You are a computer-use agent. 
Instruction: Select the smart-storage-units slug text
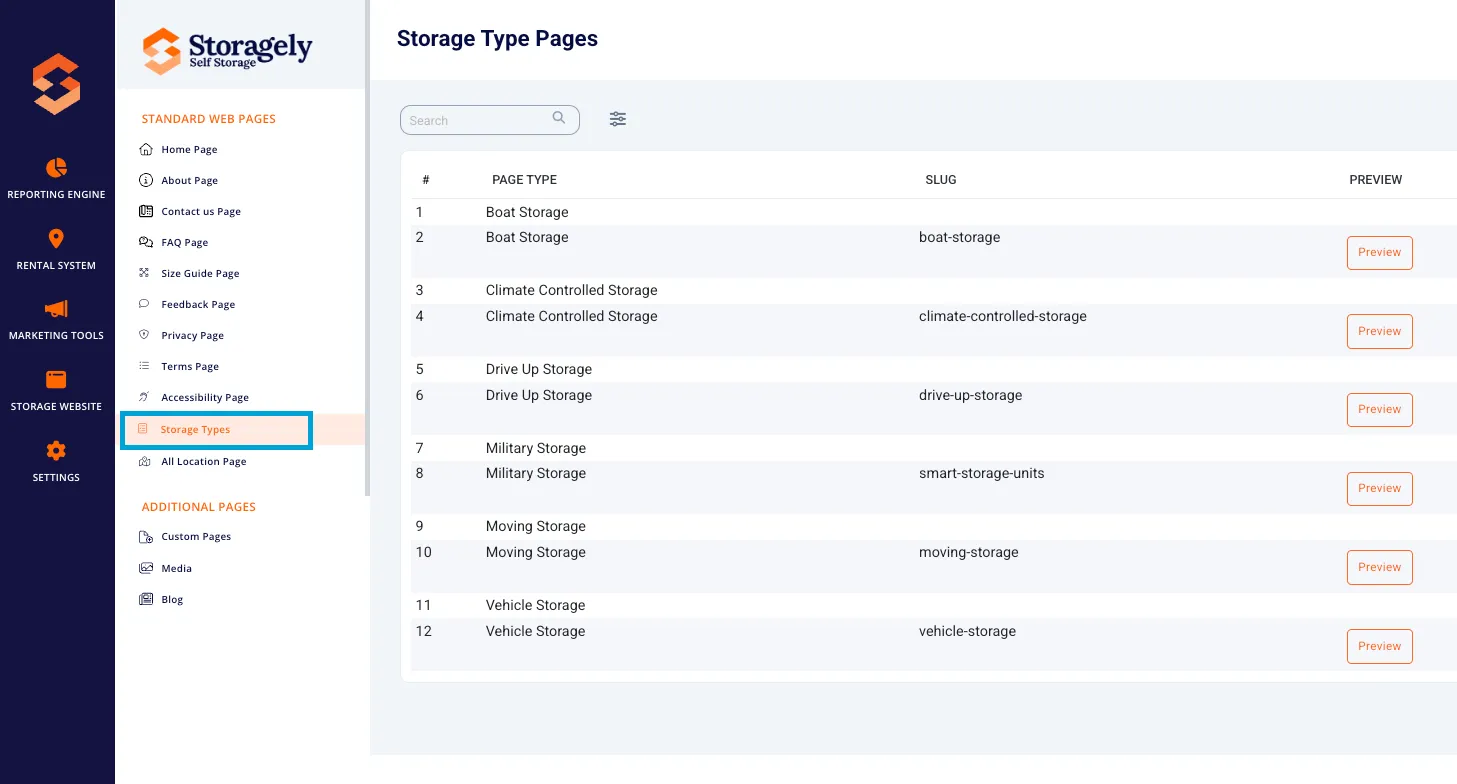[x=982, y=474]
